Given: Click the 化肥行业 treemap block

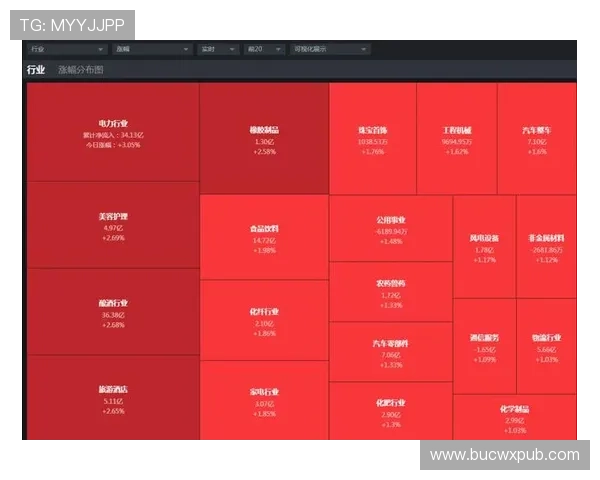Looking at the screenshot, I should pyautogui.click(x=391, y=411).
